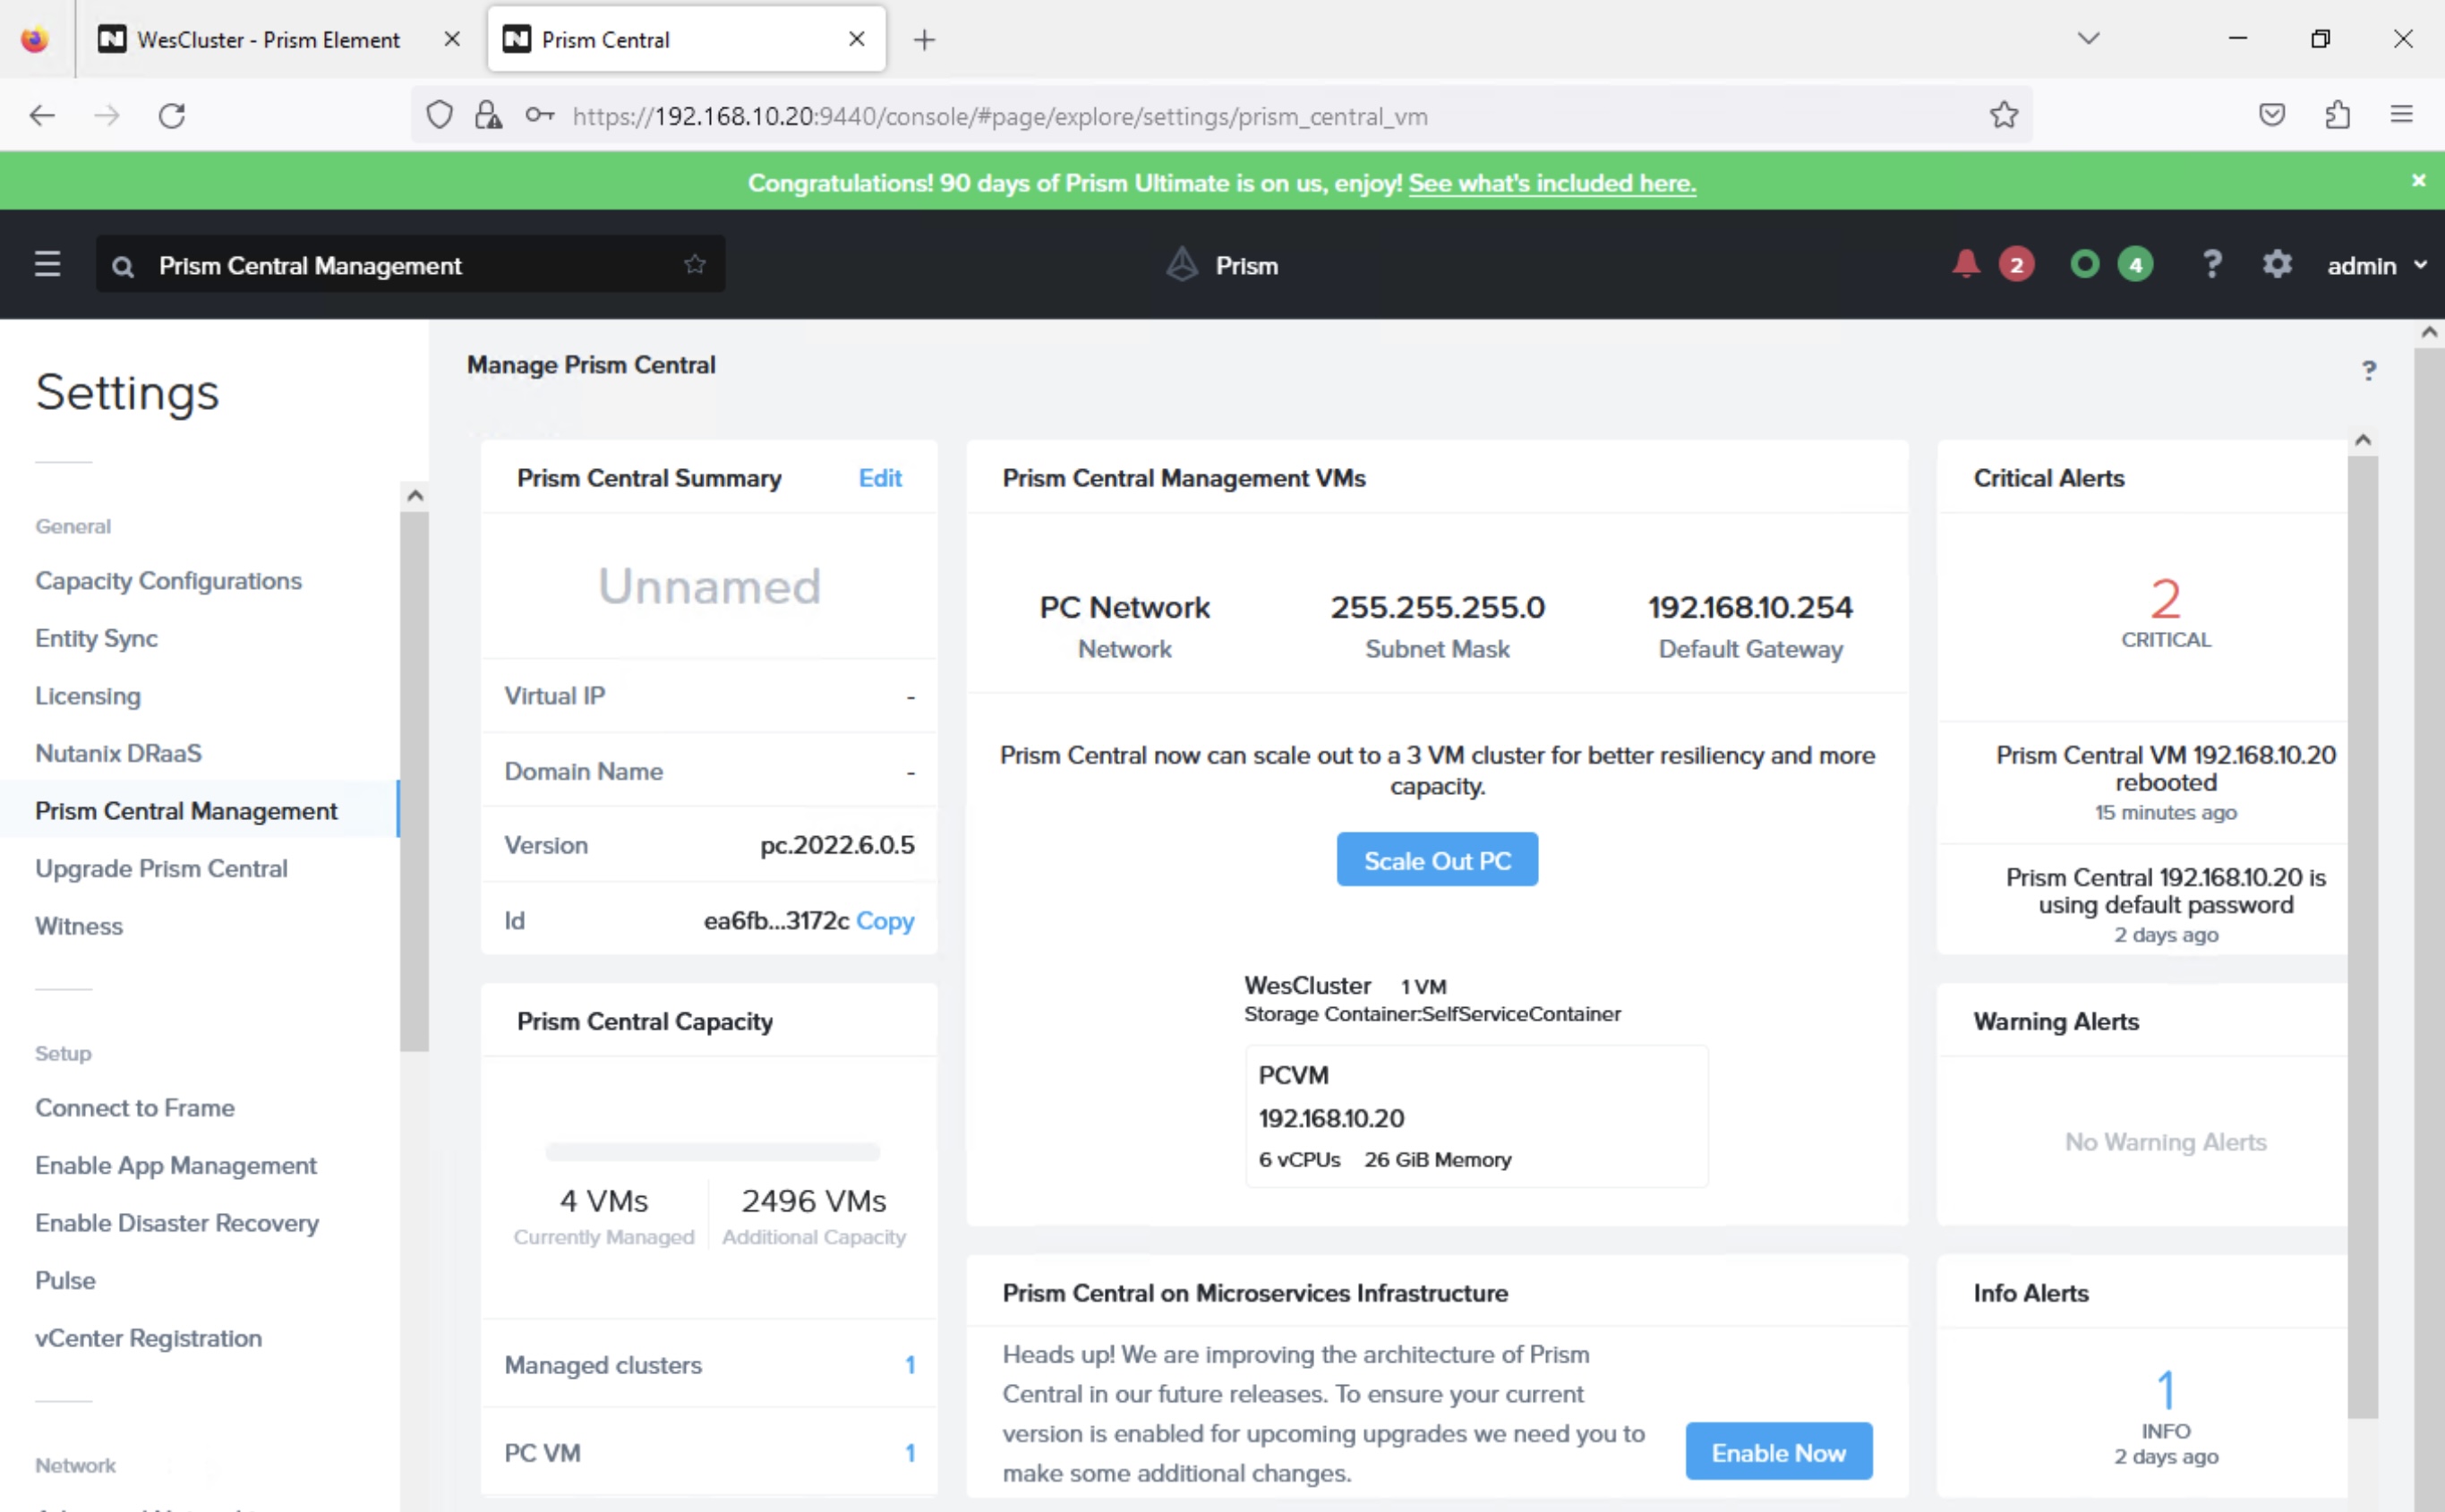Click the red alerts bell icon

point(1965,264)
